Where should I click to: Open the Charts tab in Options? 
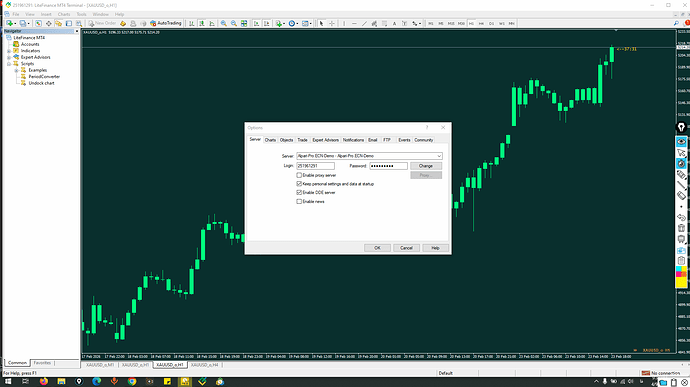[x=270, y=140]
